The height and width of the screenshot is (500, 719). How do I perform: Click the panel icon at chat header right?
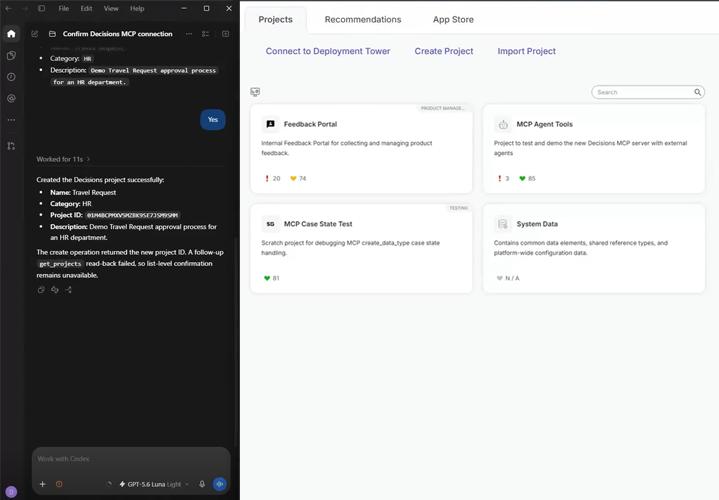click(x=226, y=34)
